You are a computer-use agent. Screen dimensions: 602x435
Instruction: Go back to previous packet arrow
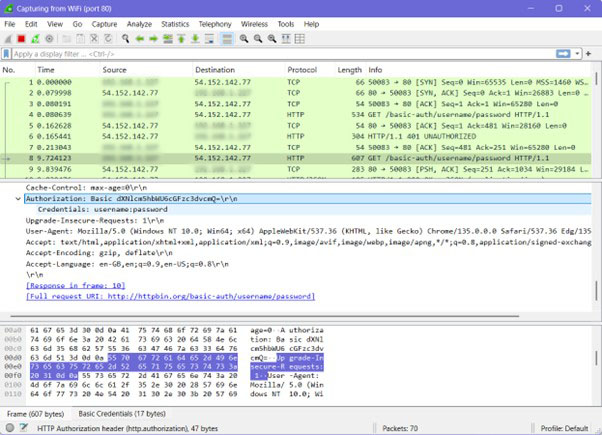pos(140,38)
